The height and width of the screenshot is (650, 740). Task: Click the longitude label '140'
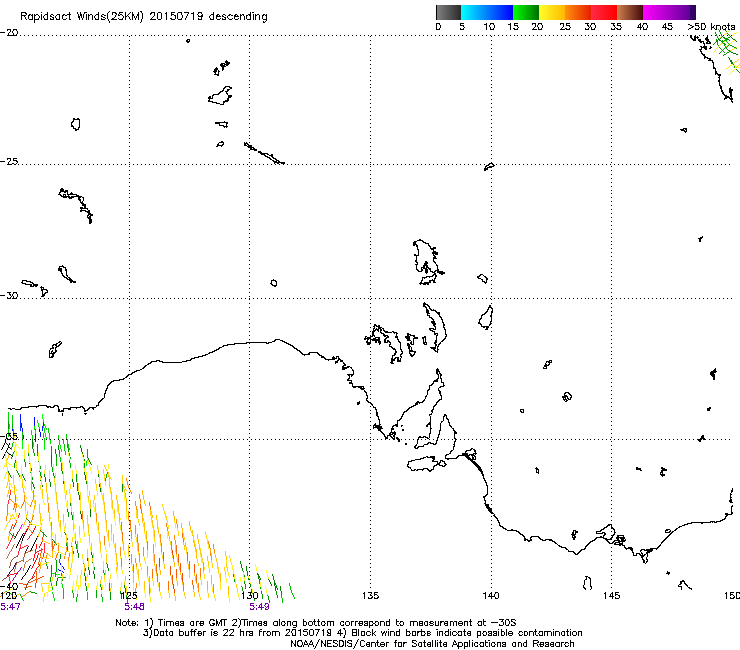pos(491,596)
